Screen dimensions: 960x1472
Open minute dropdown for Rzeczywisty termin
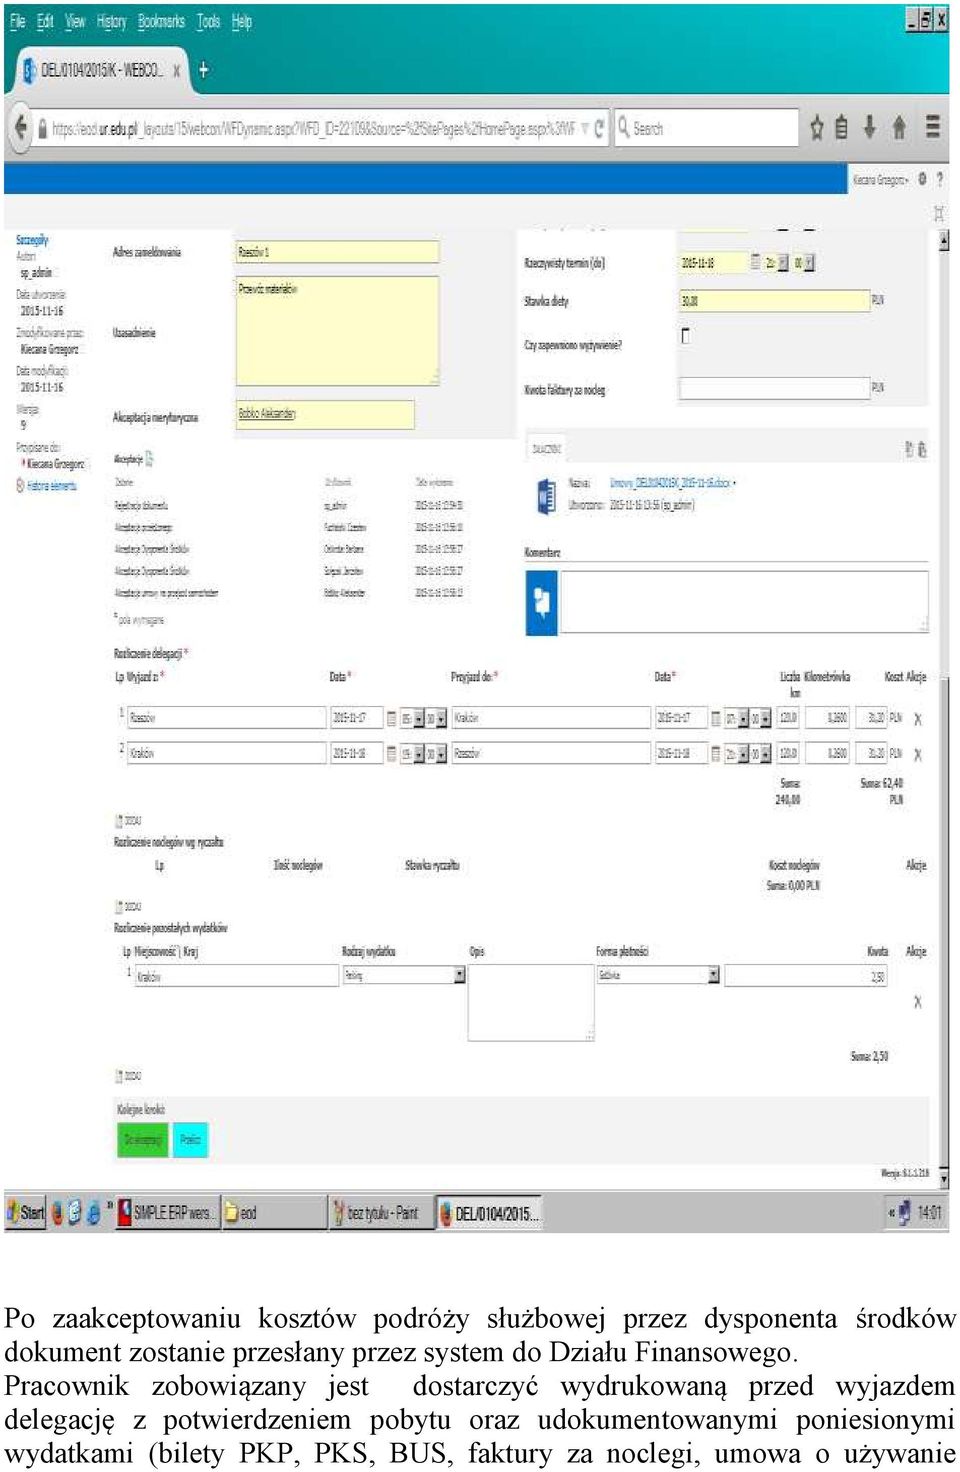click(810, 263)
